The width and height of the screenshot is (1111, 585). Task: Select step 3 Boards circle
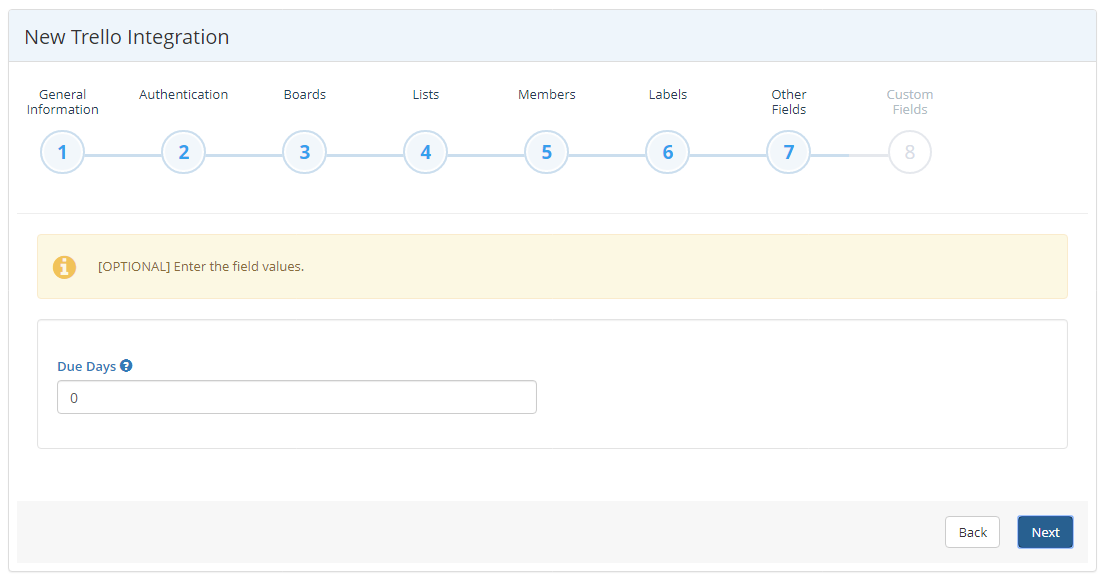[304, 152]
